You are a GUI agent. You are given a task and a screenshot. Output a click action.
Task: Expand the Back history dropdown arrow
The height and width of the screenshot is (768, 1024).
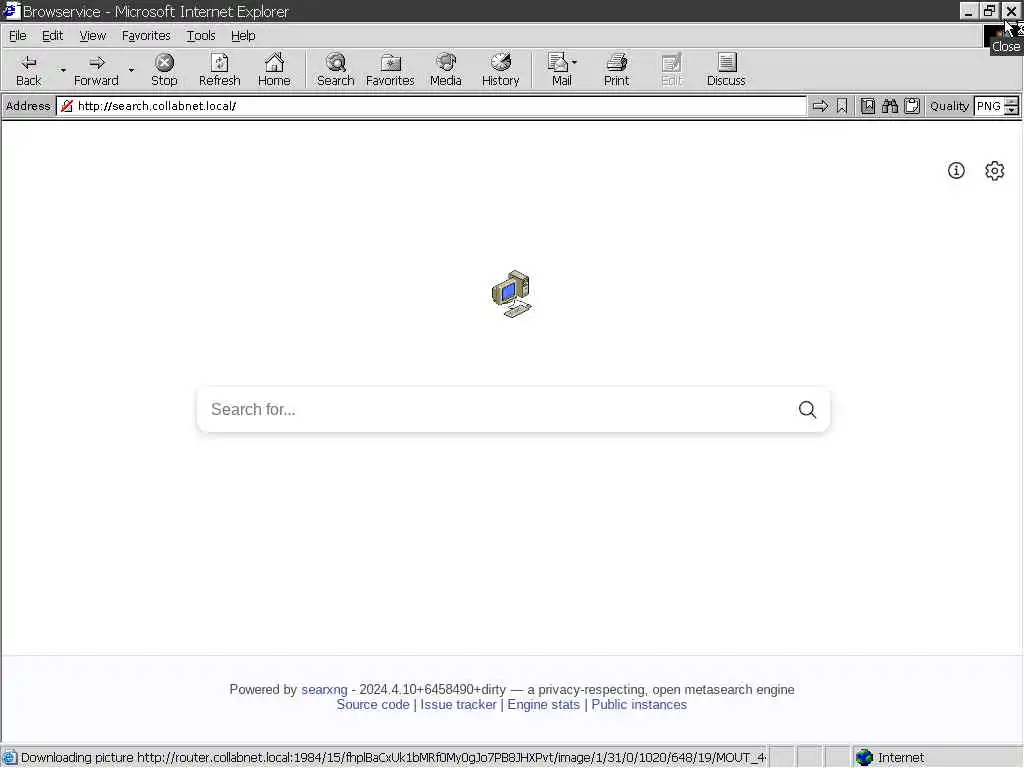(x=63, y=70)
